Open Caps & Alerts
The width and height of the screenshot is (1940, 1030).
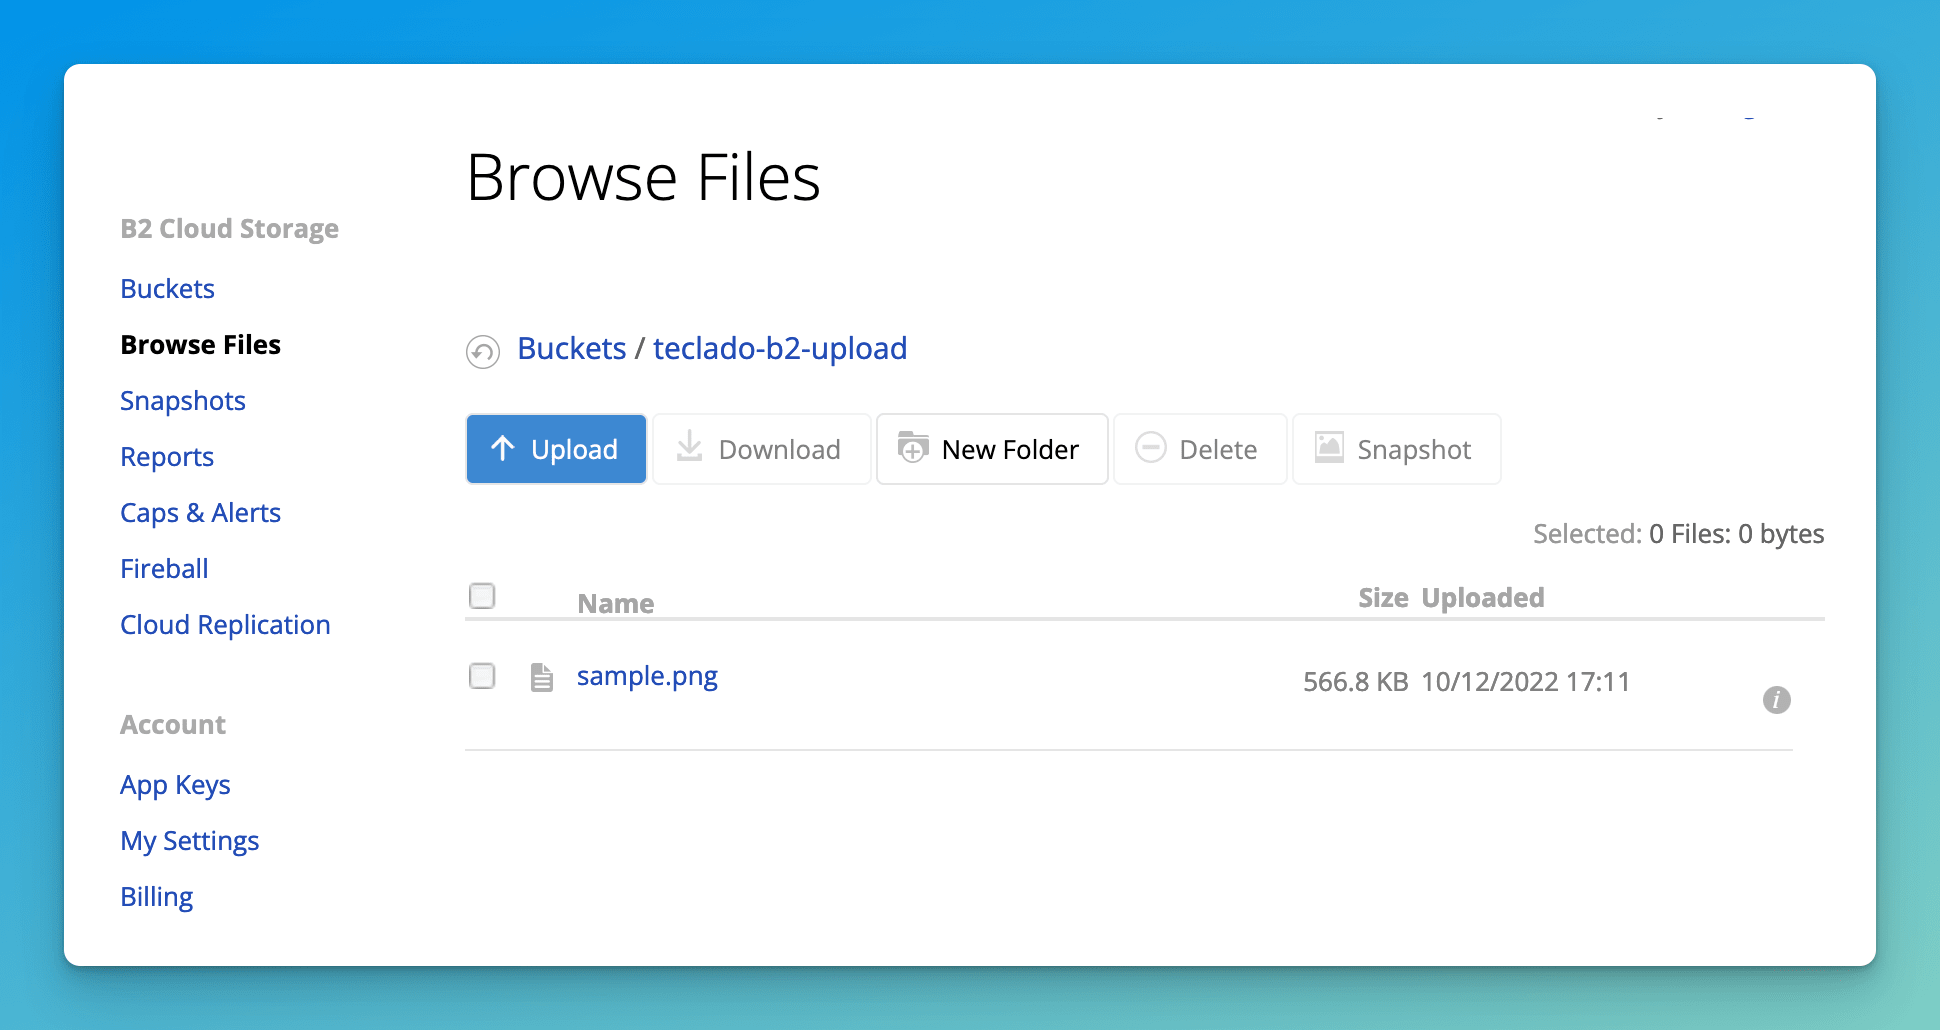pyautogui.click(x=200, y=513)
